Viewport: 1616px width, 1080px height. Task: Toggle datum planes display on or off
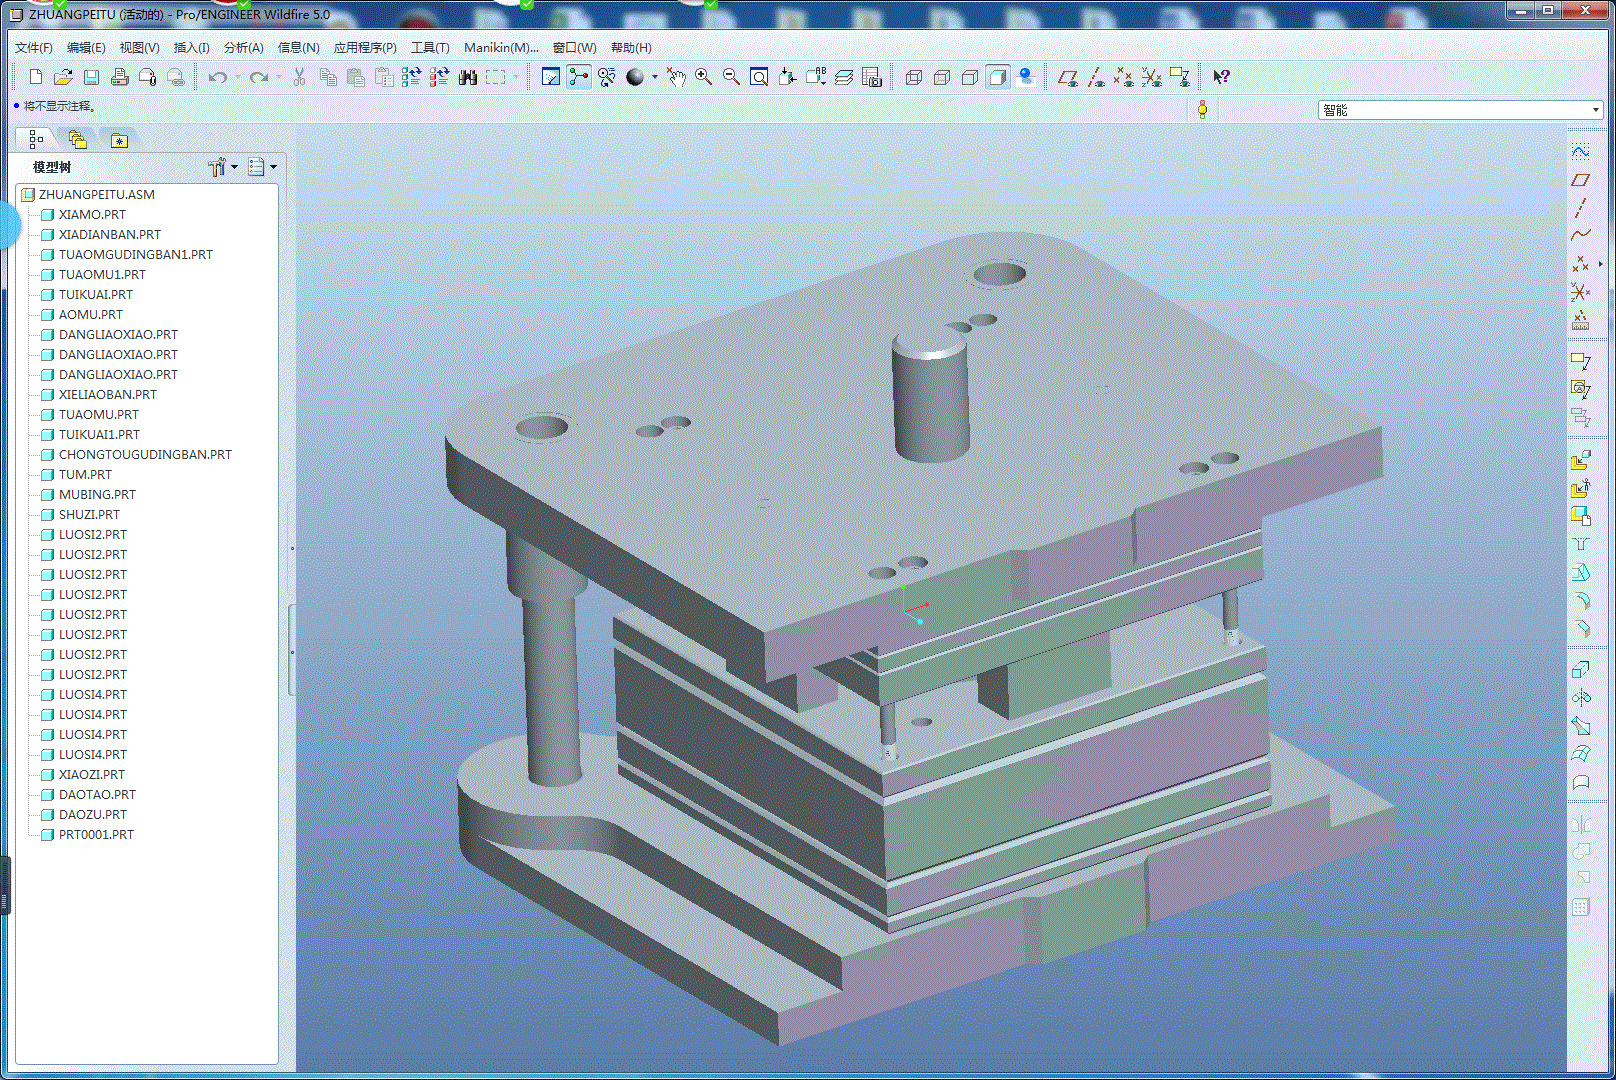coord(1068,77)
